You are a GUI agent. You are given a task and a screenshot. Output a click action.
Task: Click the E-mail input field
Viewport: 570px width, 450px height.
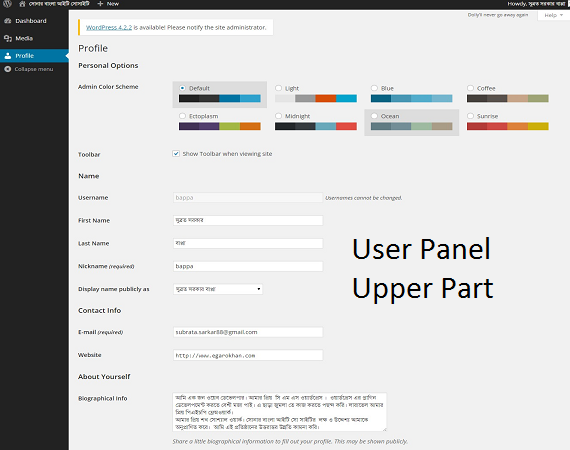pyautogui.click(x=248, y=332)
